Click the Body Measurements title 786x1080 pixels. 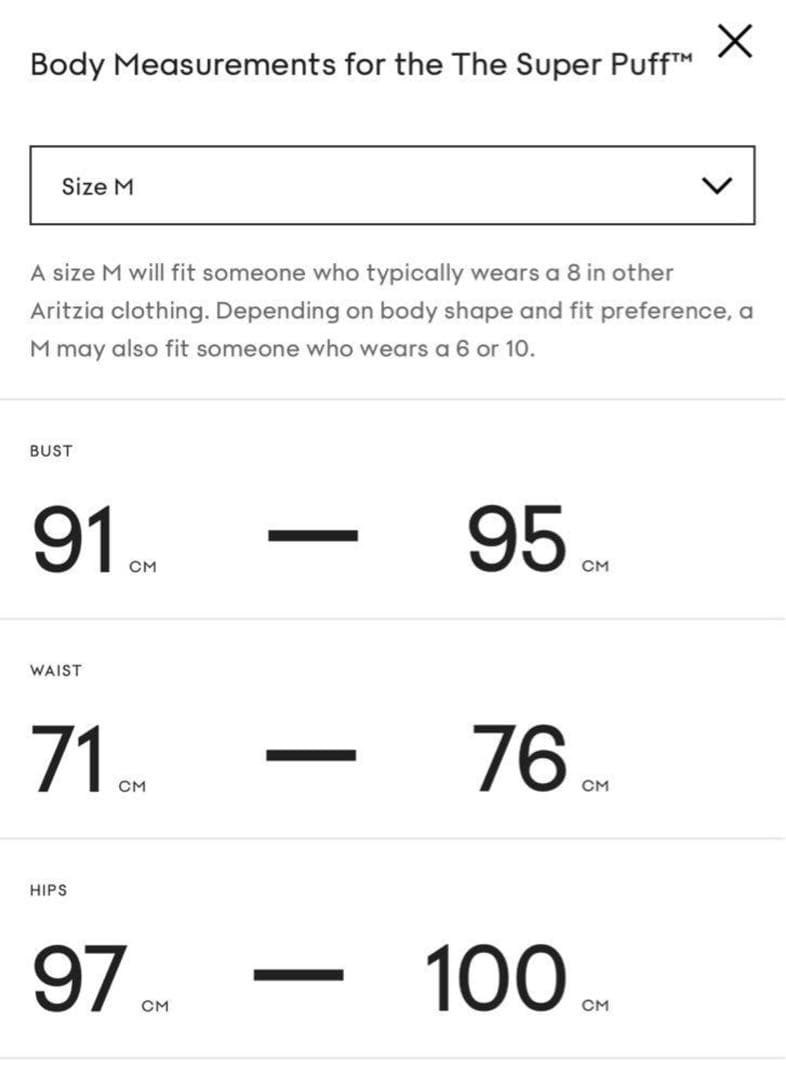click(353, 64)
